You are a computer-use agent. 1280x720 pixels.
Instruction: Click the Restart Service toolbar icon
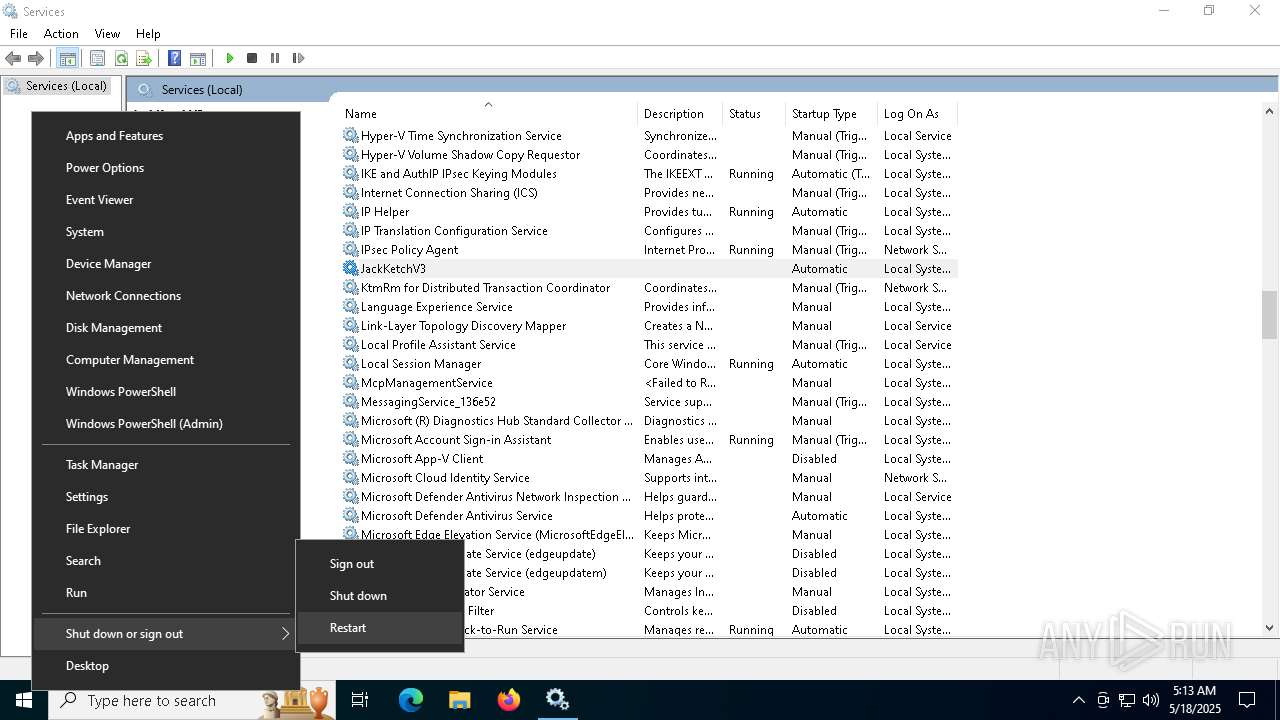pos(298,58)
